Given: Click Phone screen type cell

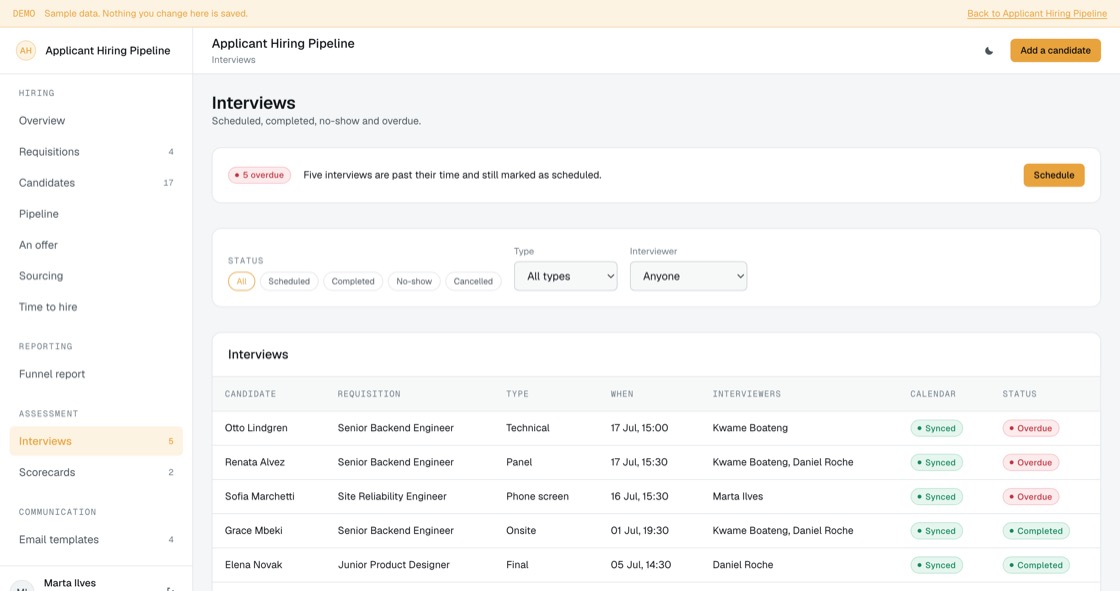Looking at the screenshot, I should pyautogui.click(x=537, y=497).
